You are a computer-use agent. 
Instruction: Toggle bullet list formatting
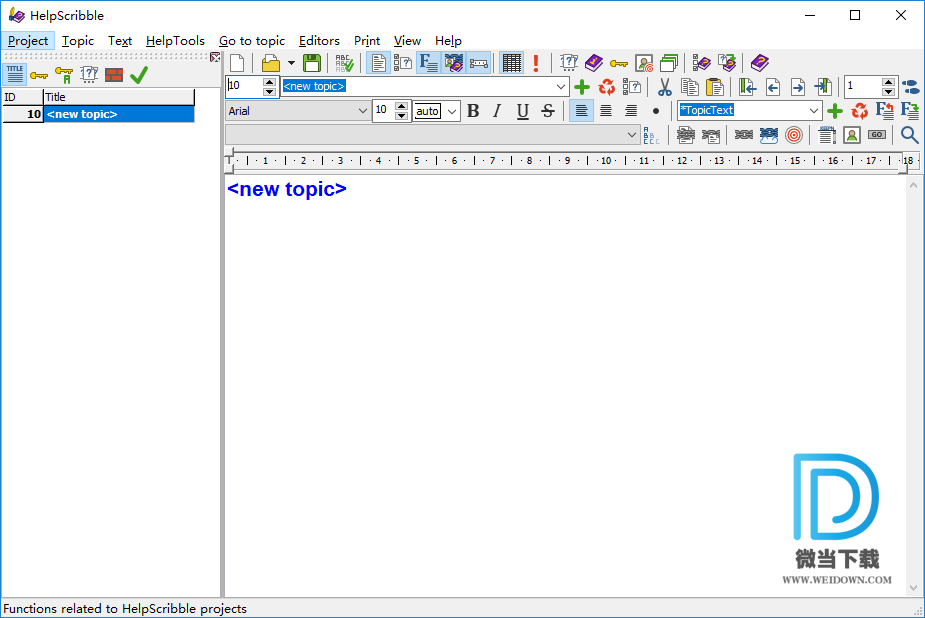[655, 111]
